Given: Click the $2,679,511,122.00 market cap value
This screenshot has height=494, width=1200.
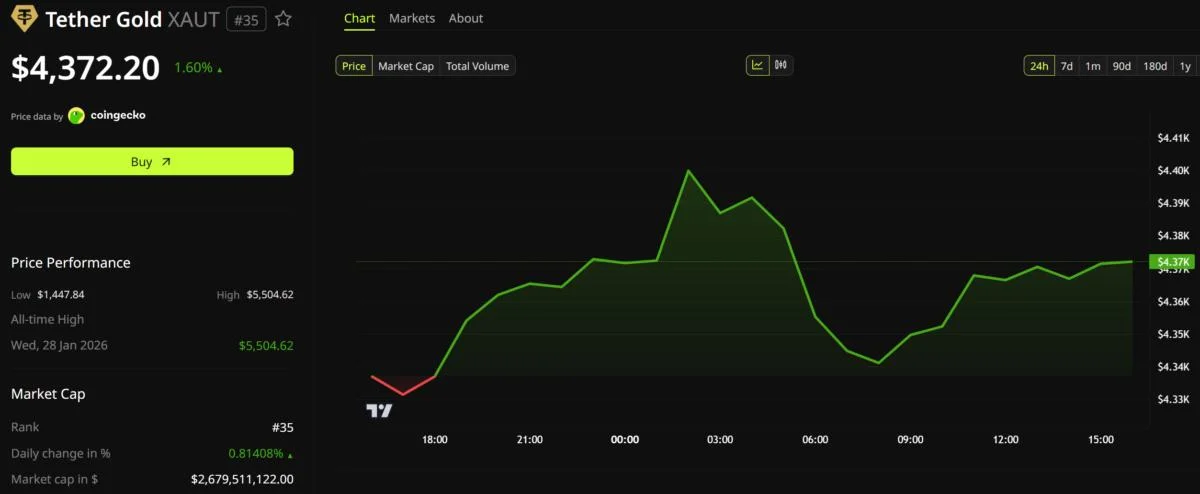Looking at the screenshot, I should tap(242, 479).
